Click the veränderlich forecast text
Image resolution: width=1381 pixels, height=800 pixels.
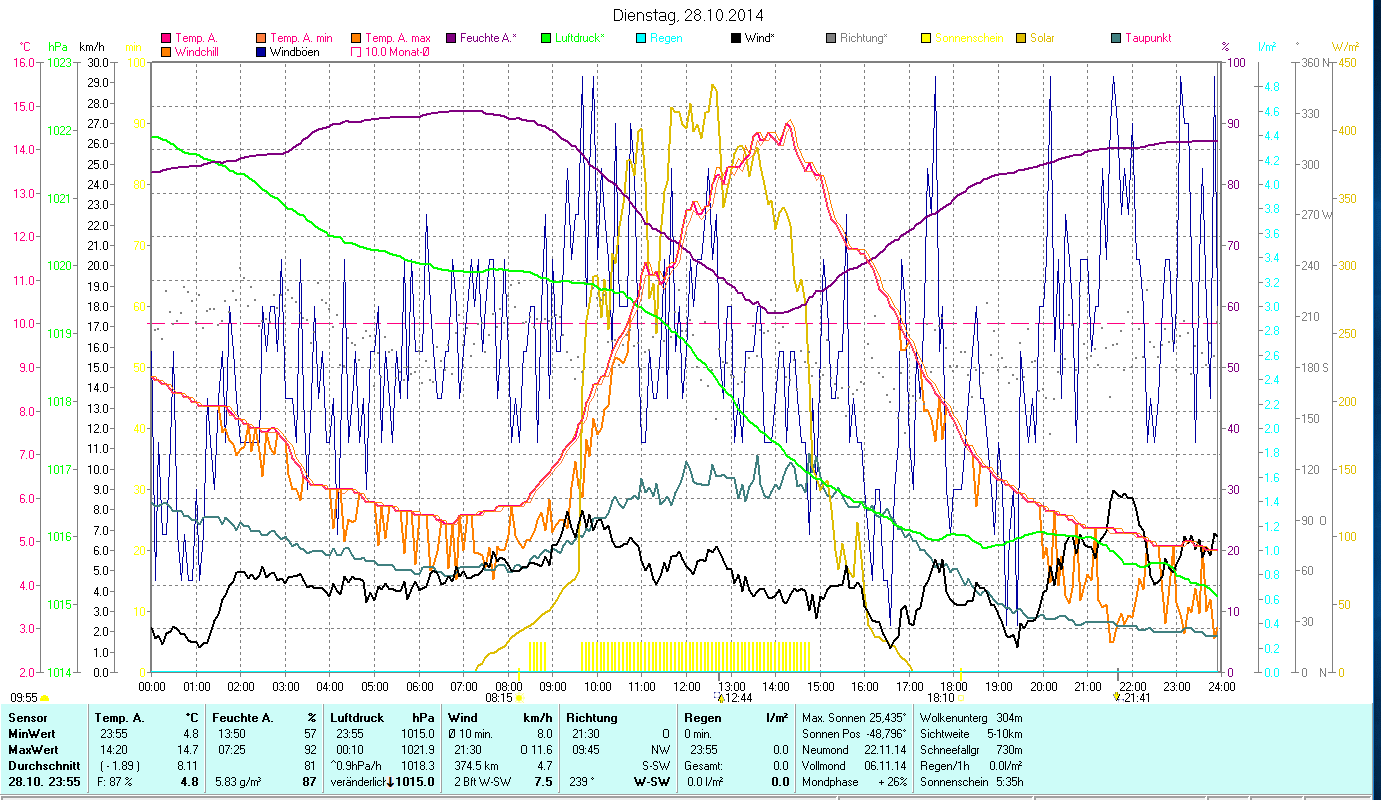pyautogui.click(x=358, y=781)
